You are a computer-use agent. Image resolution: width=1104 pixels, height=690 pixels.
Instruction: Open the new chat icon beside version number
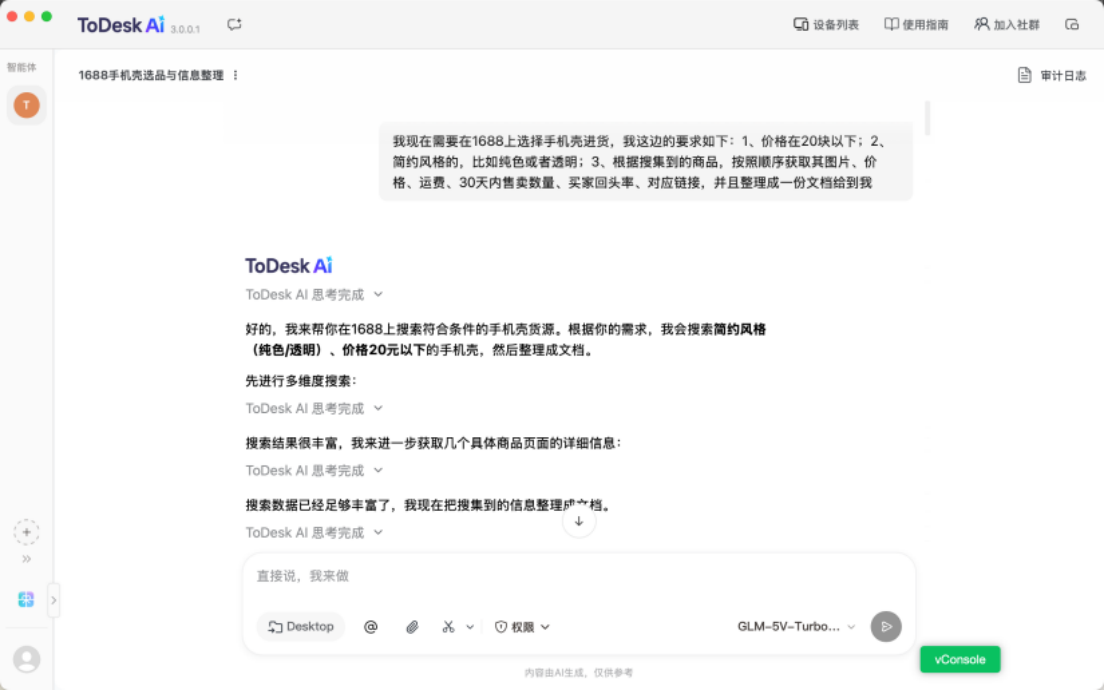[x=234, y=25]
